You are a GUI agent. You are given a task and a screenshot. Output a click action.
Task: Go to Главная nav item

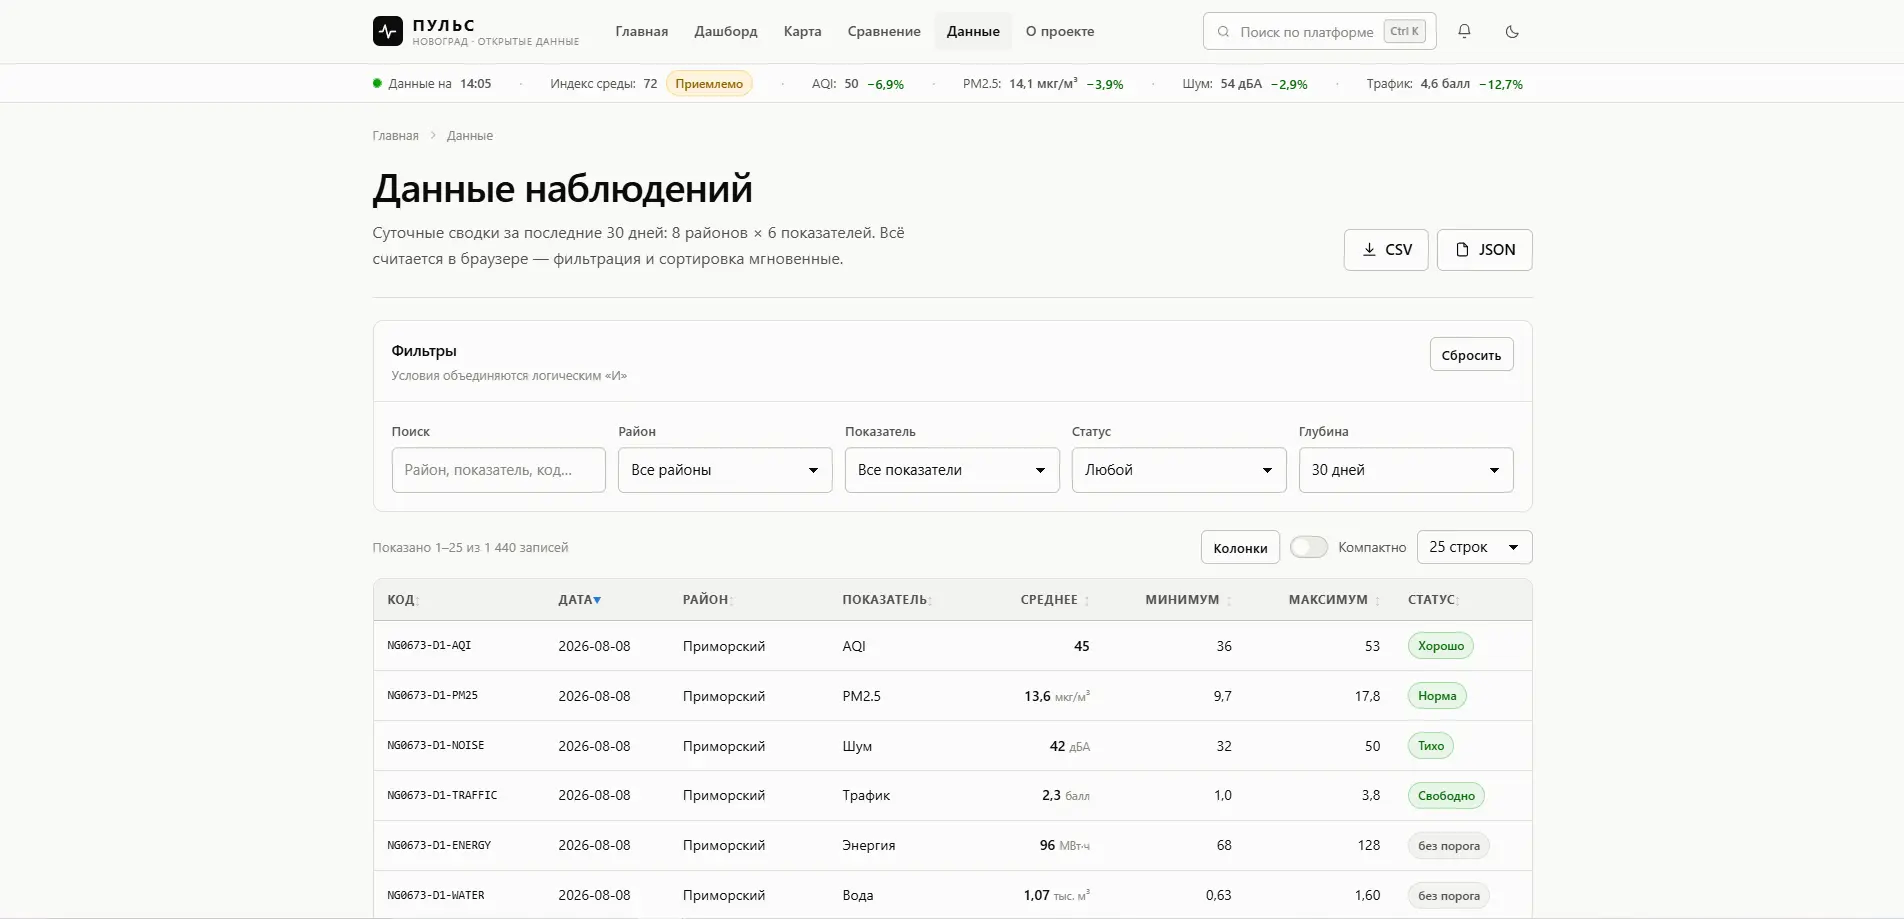point(642,31)
